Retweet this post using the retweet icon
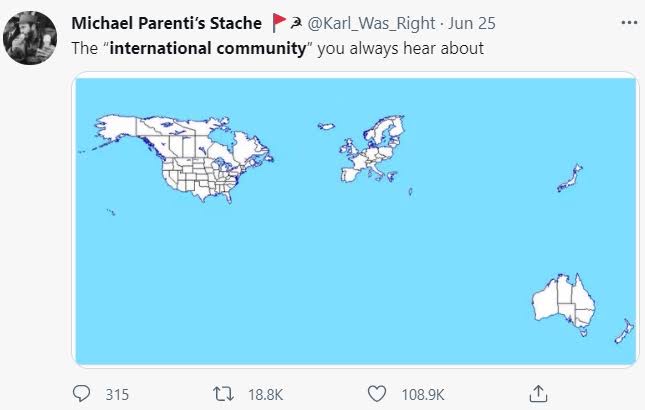This screenshot has width=645, height=410. (x=227, y=394)
